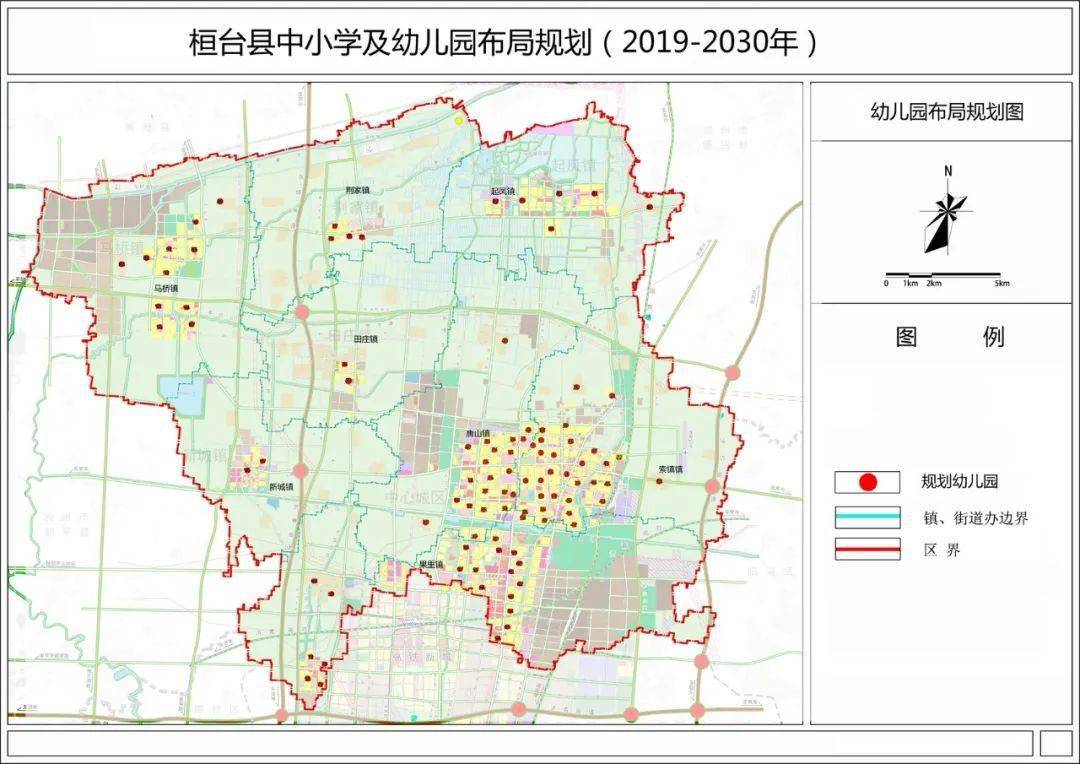Select the 起凤镇 town label

point(503,191)
